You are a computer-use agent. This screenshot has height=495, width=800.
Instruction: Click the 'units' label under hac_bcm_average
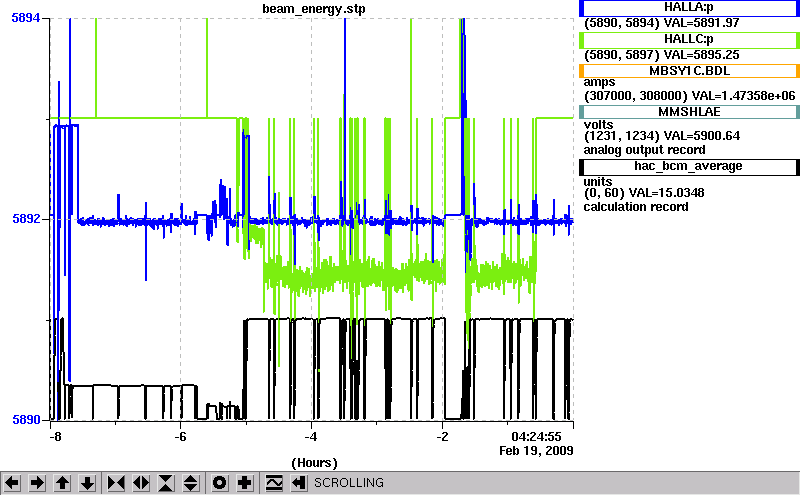click(598, 182)
